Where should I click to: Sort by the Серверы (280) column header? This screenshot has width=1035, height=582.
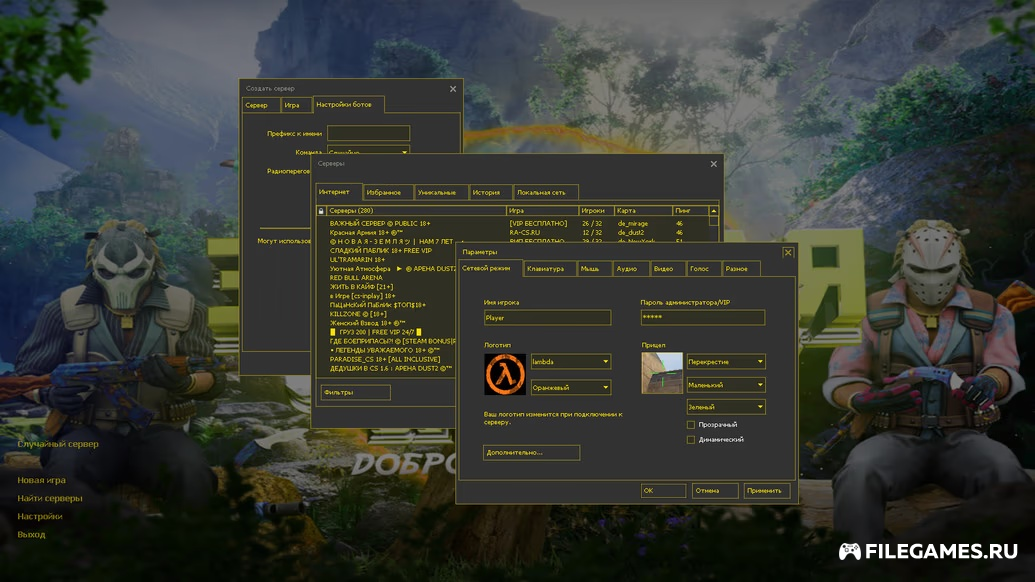(417, 211)
